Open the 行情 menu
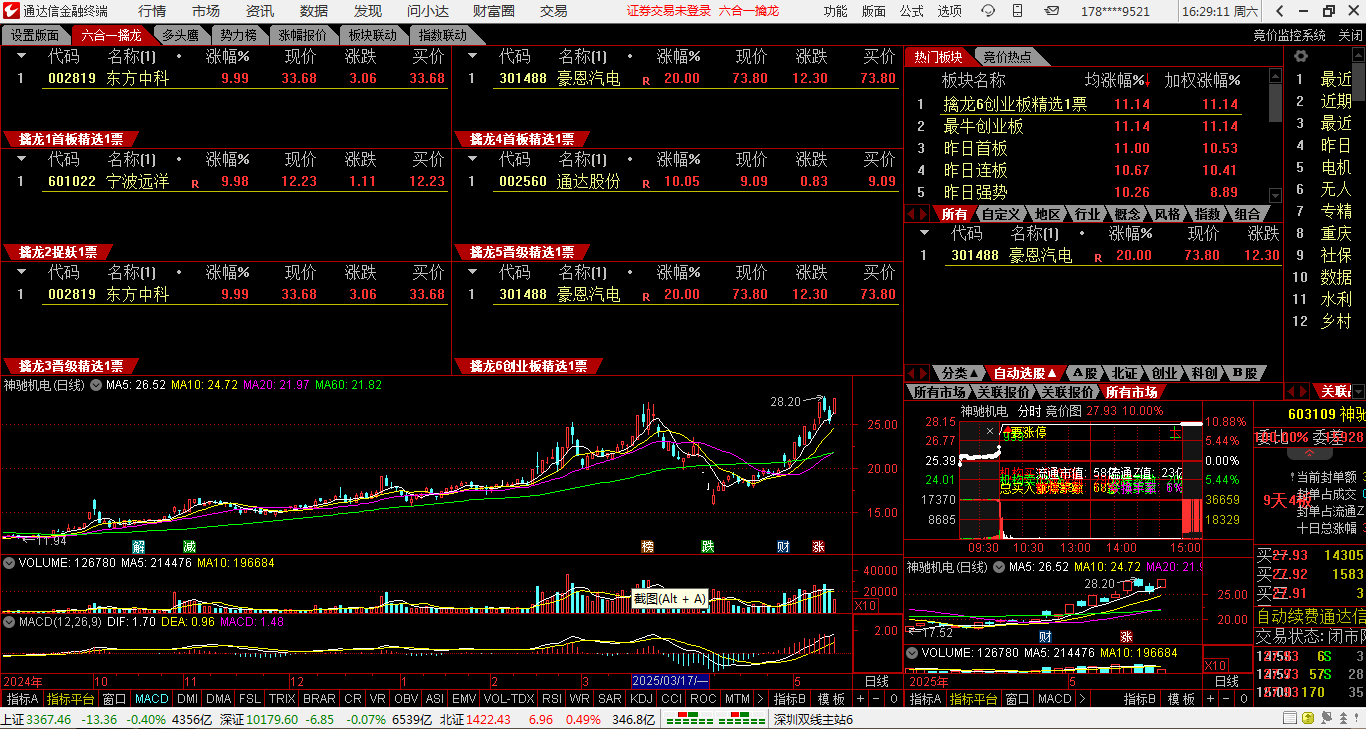1366x729 pixels. point(152,11)
